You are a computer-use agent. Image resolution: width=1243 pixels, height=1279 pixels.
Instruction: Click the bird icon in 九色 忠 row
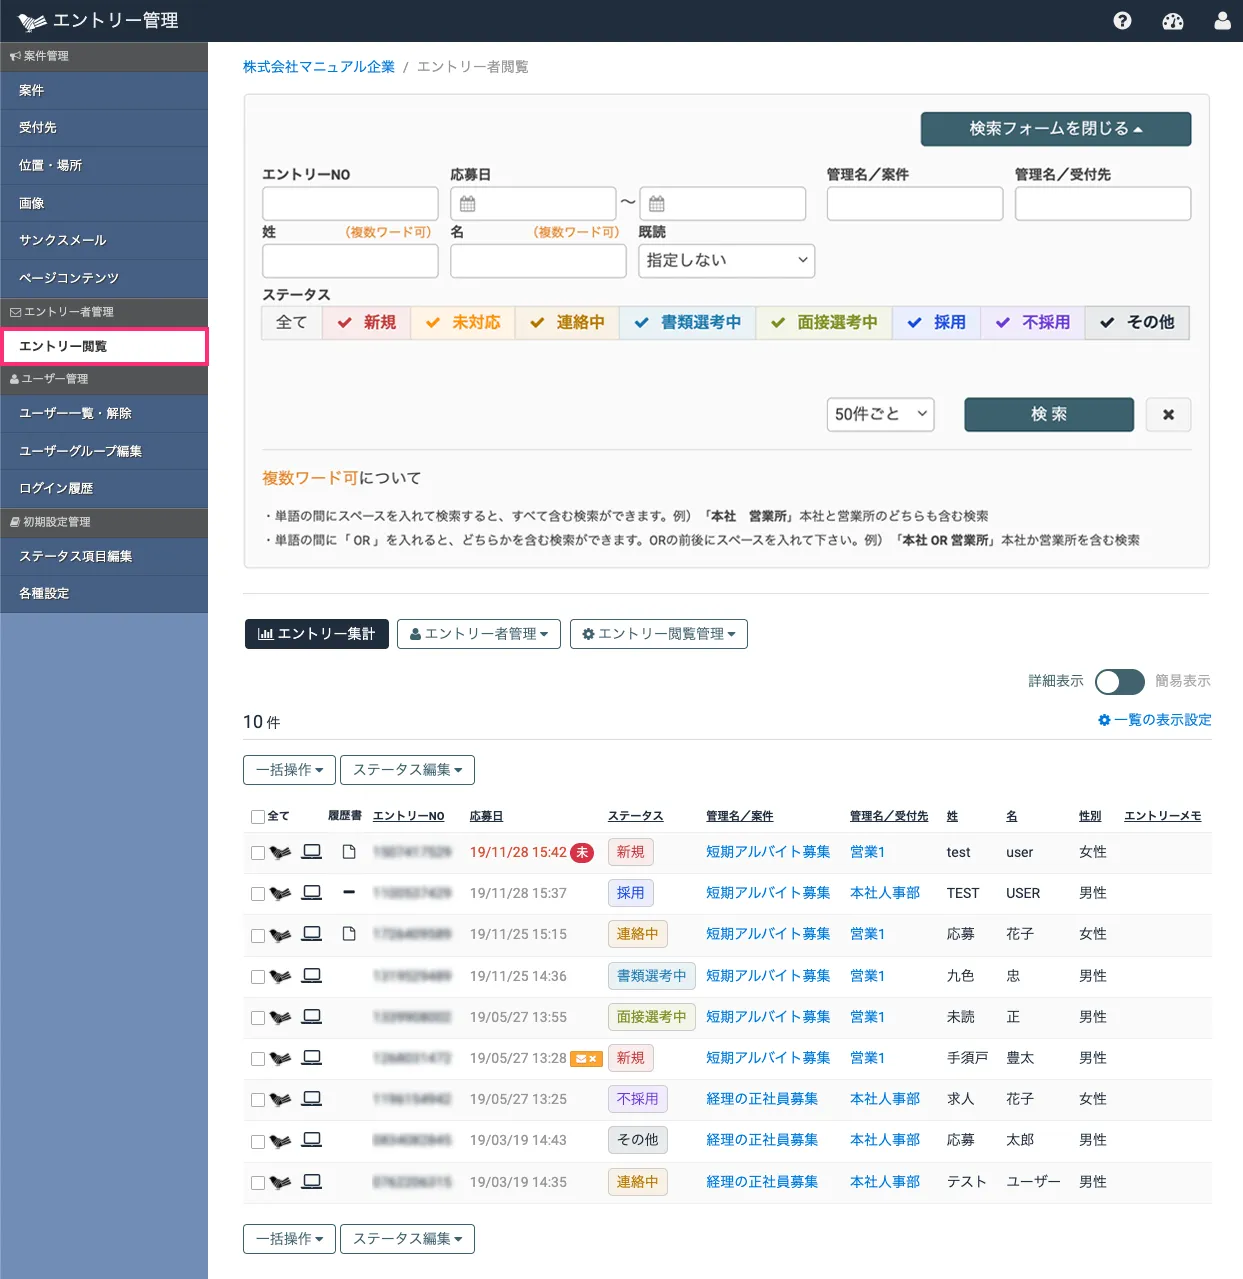point(280,977)
